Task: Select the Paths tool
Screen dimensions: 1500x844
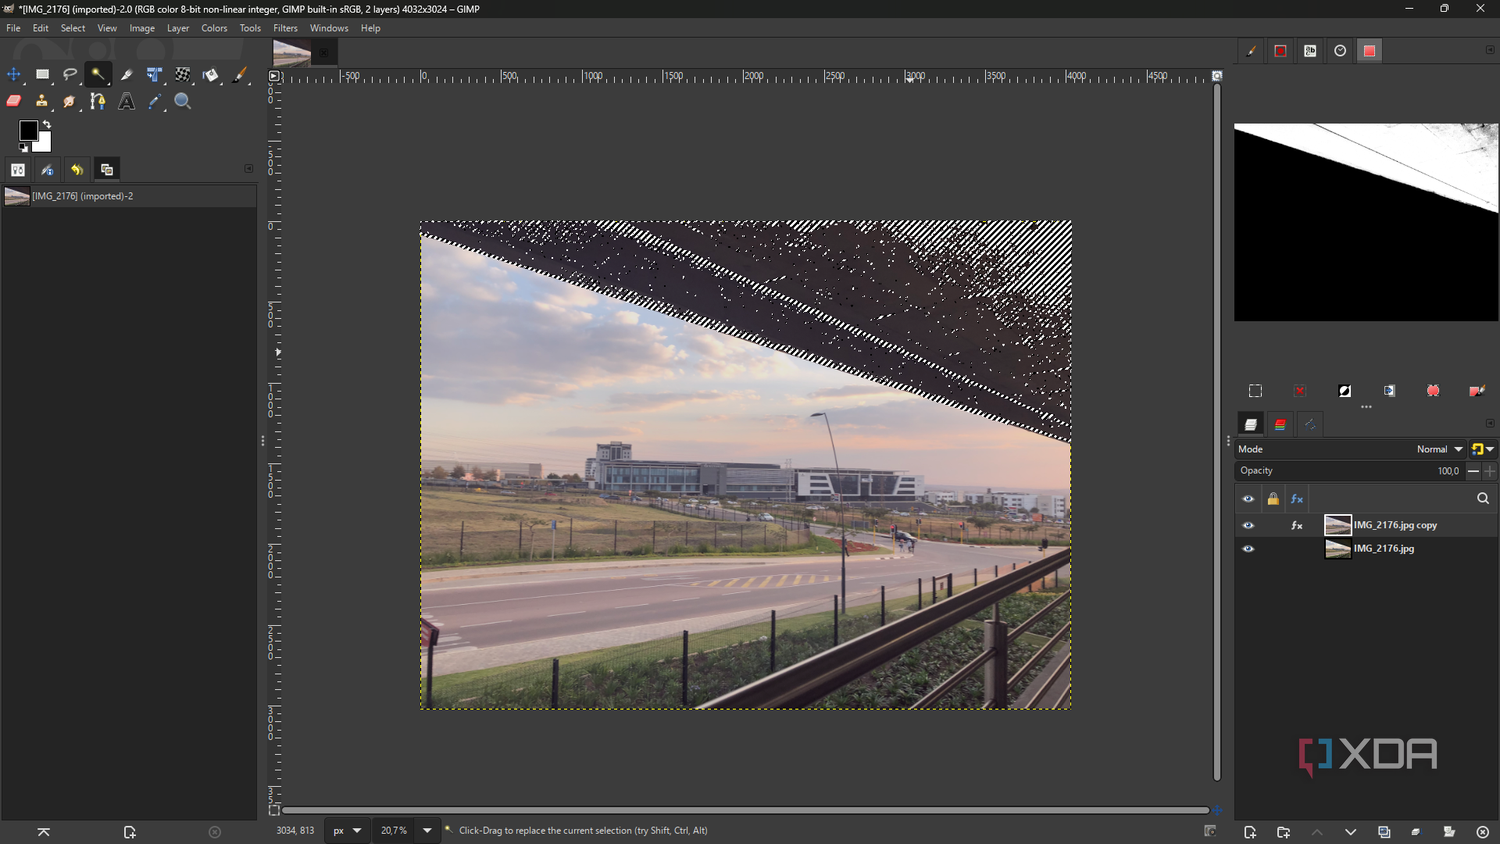Action: click(x=98, y=101)
